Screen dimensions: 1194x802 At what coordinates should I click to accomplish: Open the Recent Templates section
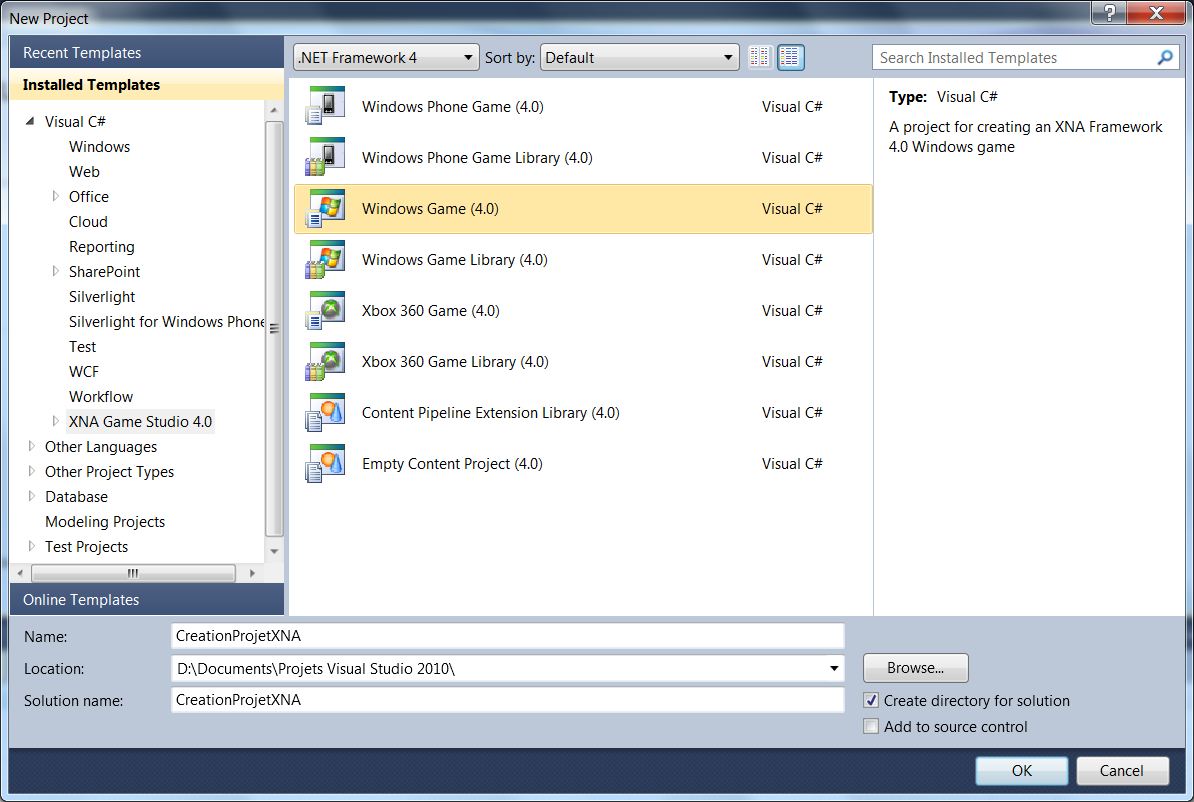coord(82,53)
